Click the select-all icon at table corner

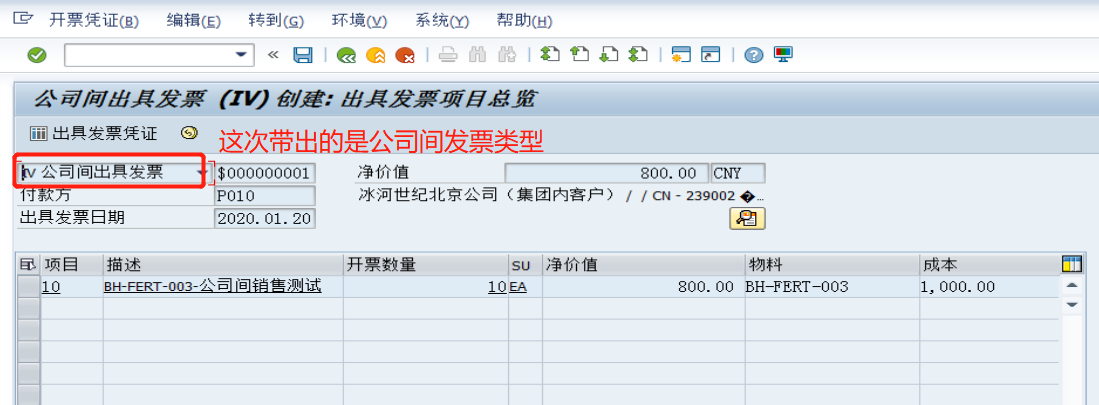[27, 264]
